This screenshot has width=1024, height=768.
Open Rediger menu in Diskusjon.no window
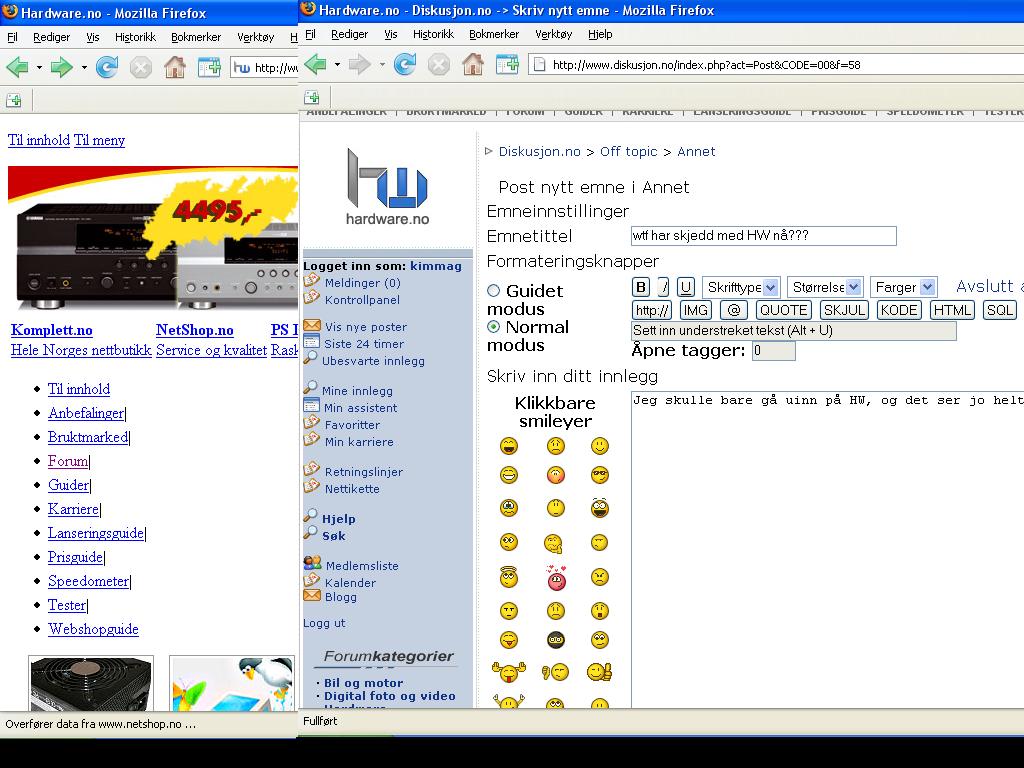point(349,34)
